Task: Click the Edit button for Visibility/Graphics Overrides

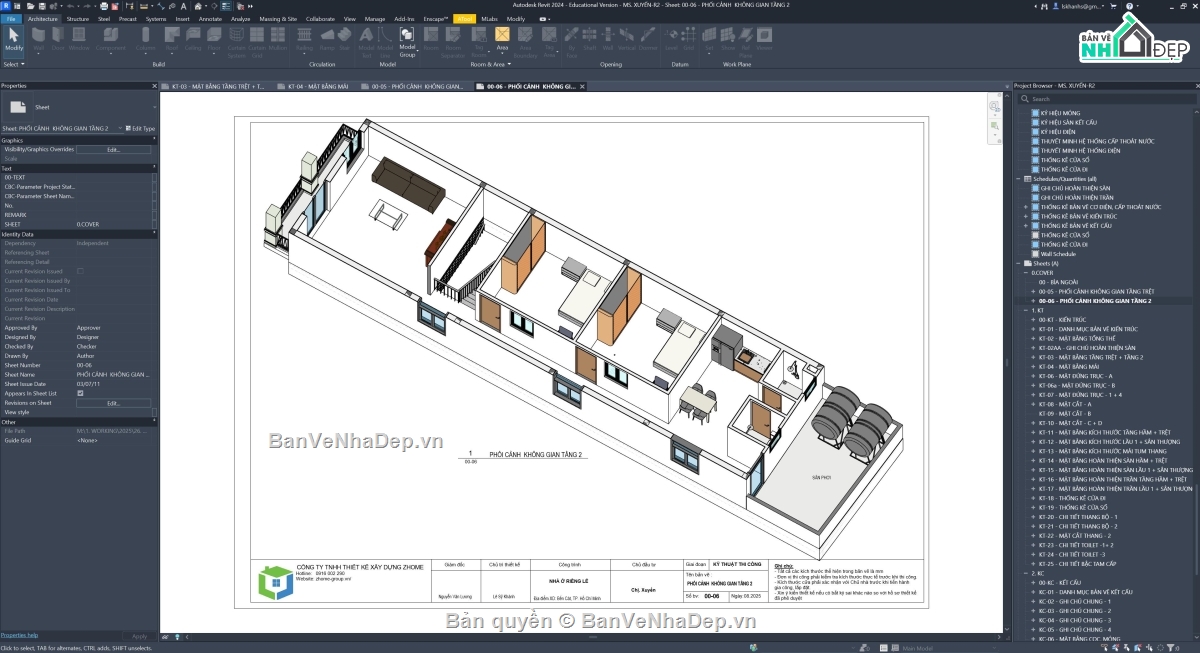Action: 114,149
